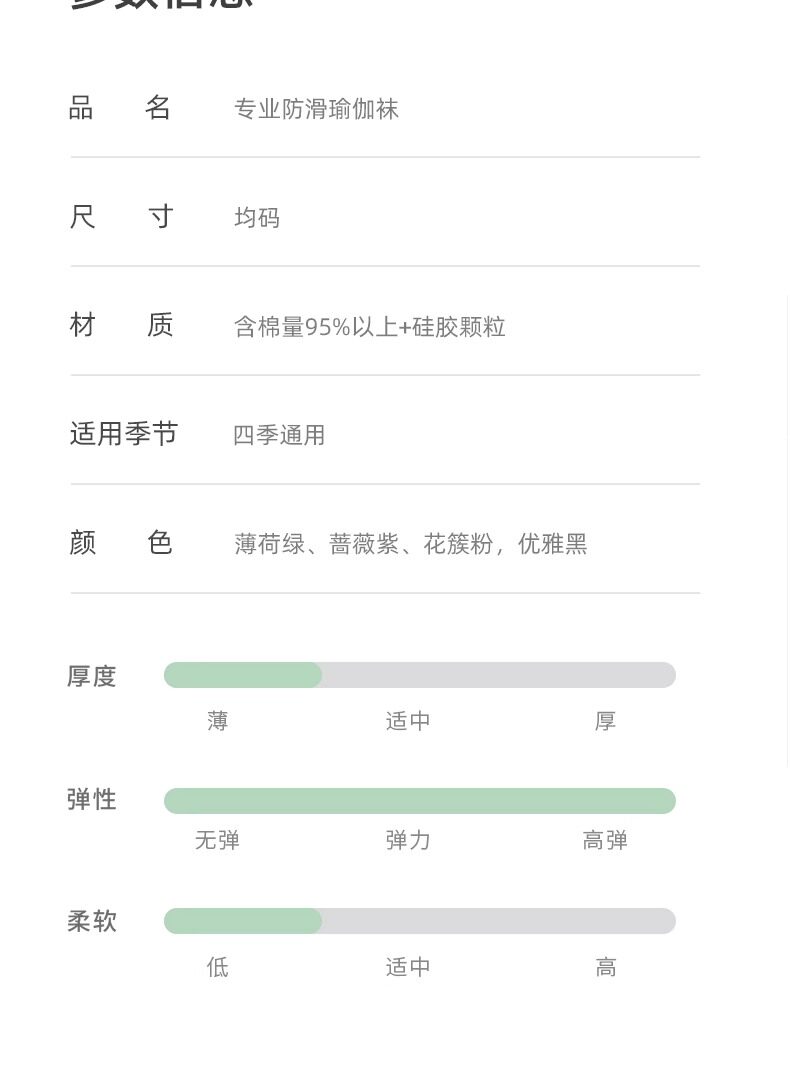Click the 适用季节 row label
The width and height of the screenshot is (790, 1088).
coord(123,434)
